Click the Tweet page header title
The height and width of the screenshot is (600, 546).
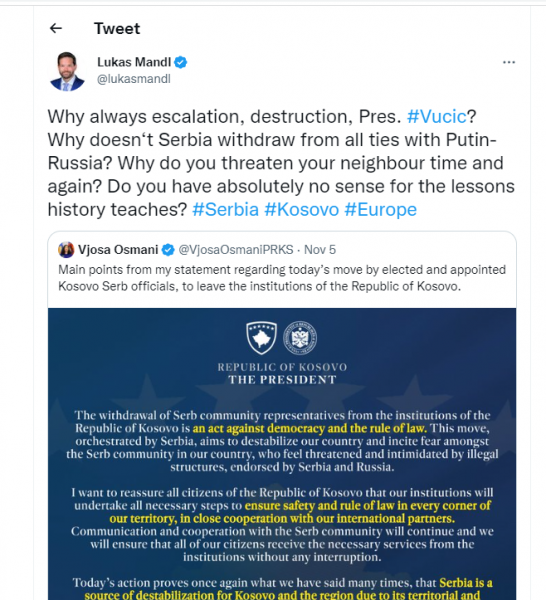click(x=117, y=29)
